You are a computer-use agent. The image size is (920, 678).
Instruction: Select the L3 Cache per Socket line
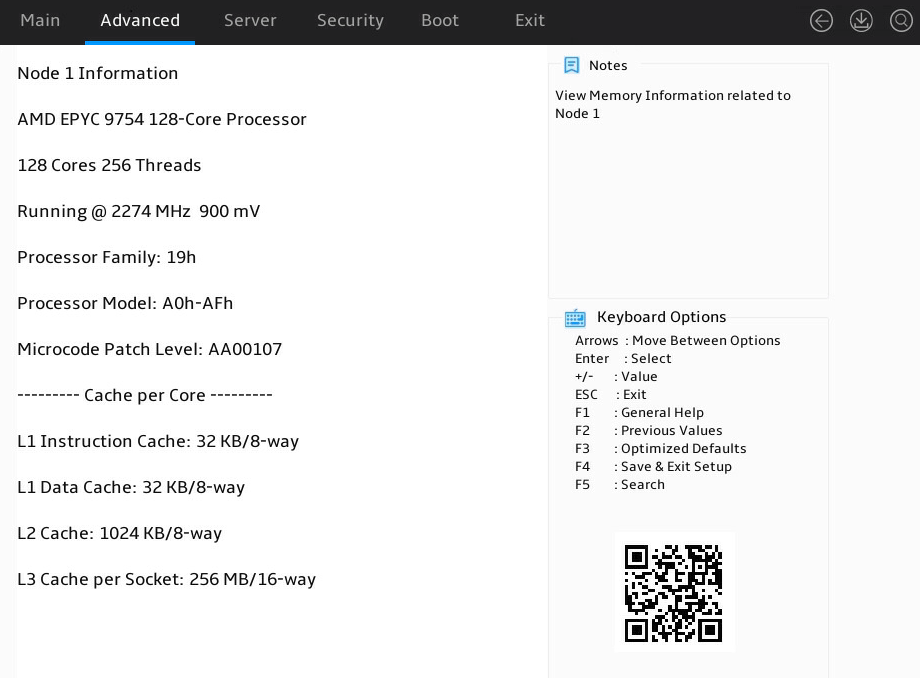[167, 579]
